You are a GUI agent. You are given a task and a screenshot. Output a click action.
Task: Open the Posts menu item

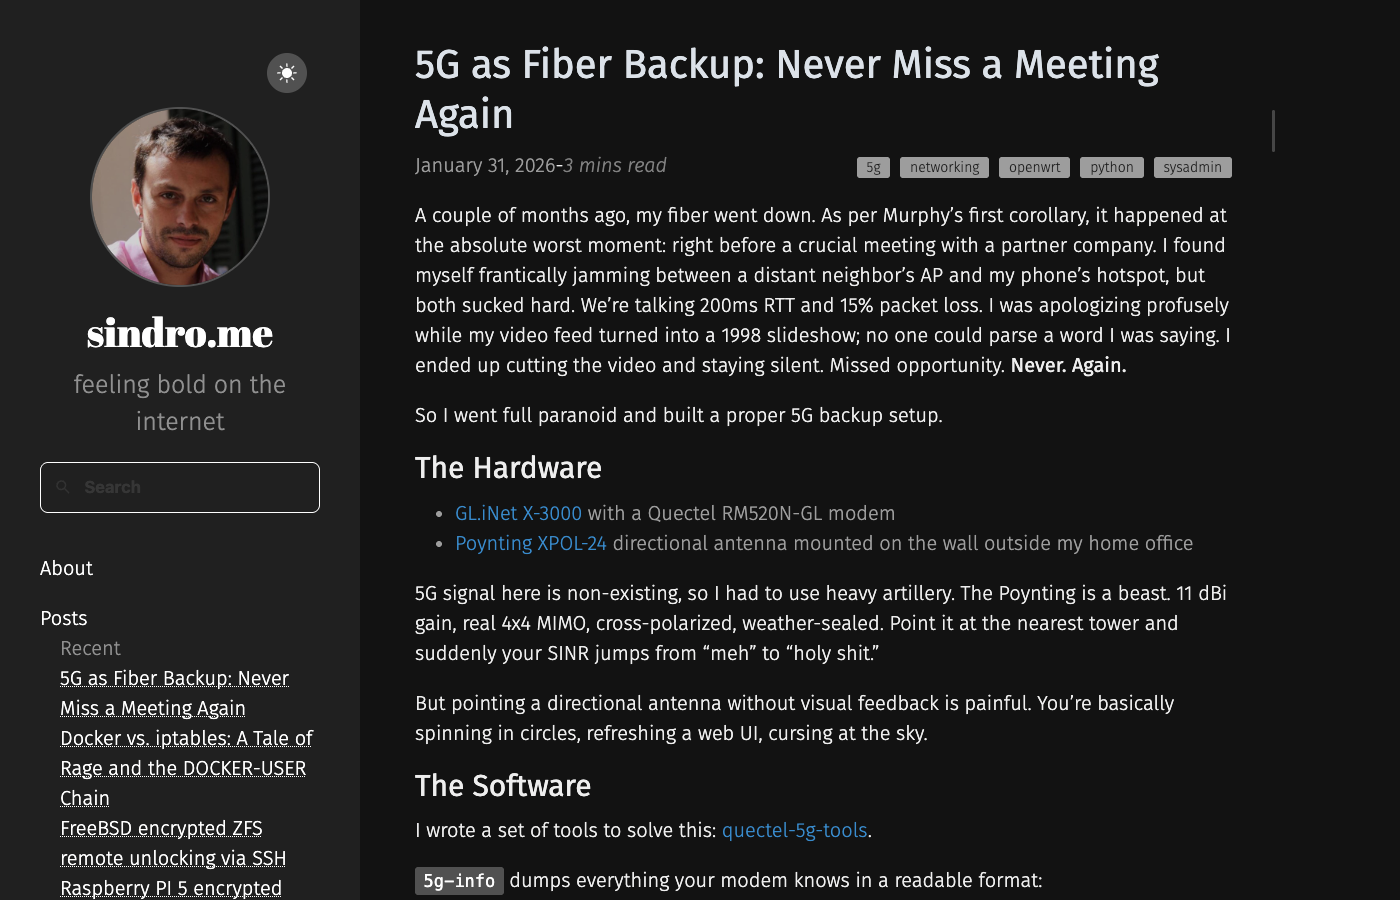coord(63,618)
